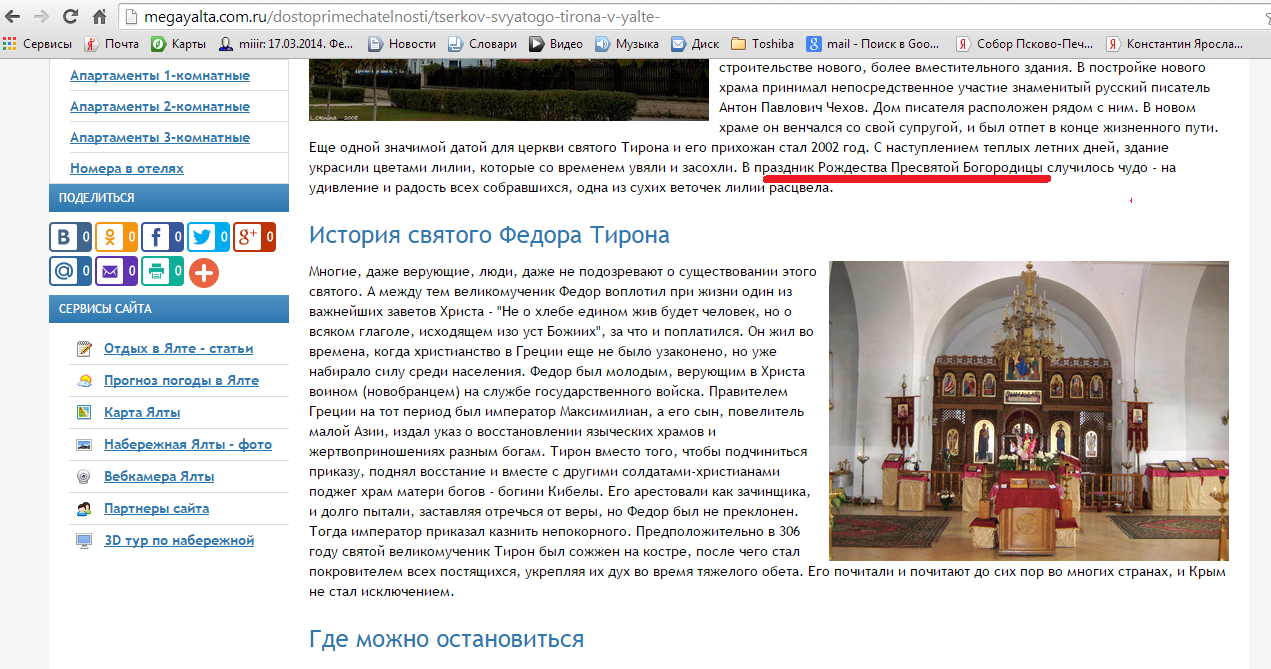
Task: Click people icon beside Партнеры сайта
Action: [x=85, y=509]
